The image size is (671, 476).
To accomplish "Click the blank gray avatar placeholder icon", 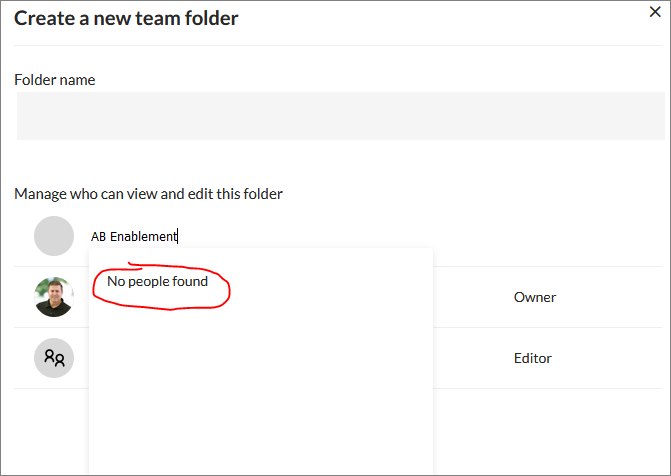I will [x=54, y=236].
